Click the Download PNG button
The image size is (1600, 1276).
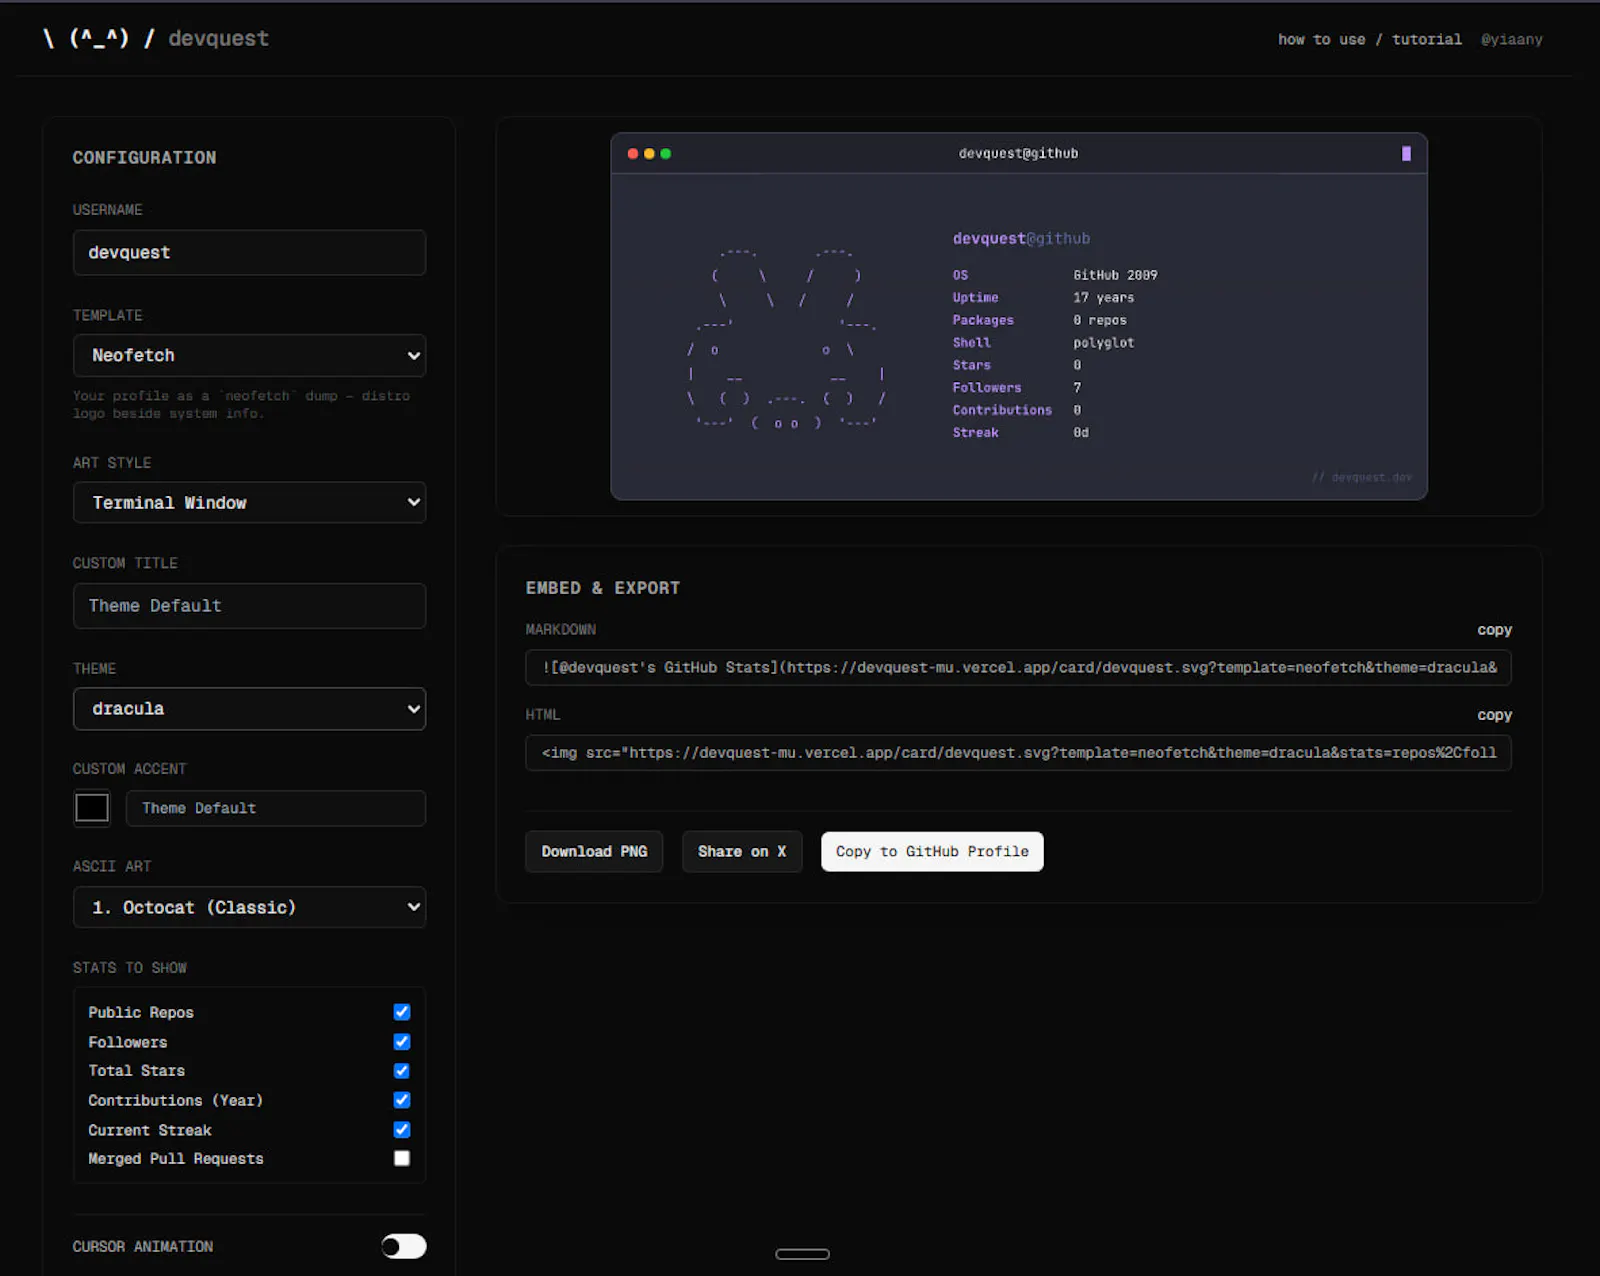pyautogui.click(x=594, y=852)
